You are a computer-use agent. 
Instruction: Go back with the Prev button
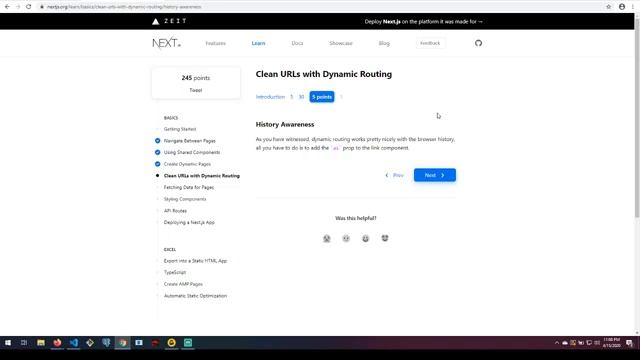pyautogui.click(x=394, y=175)
